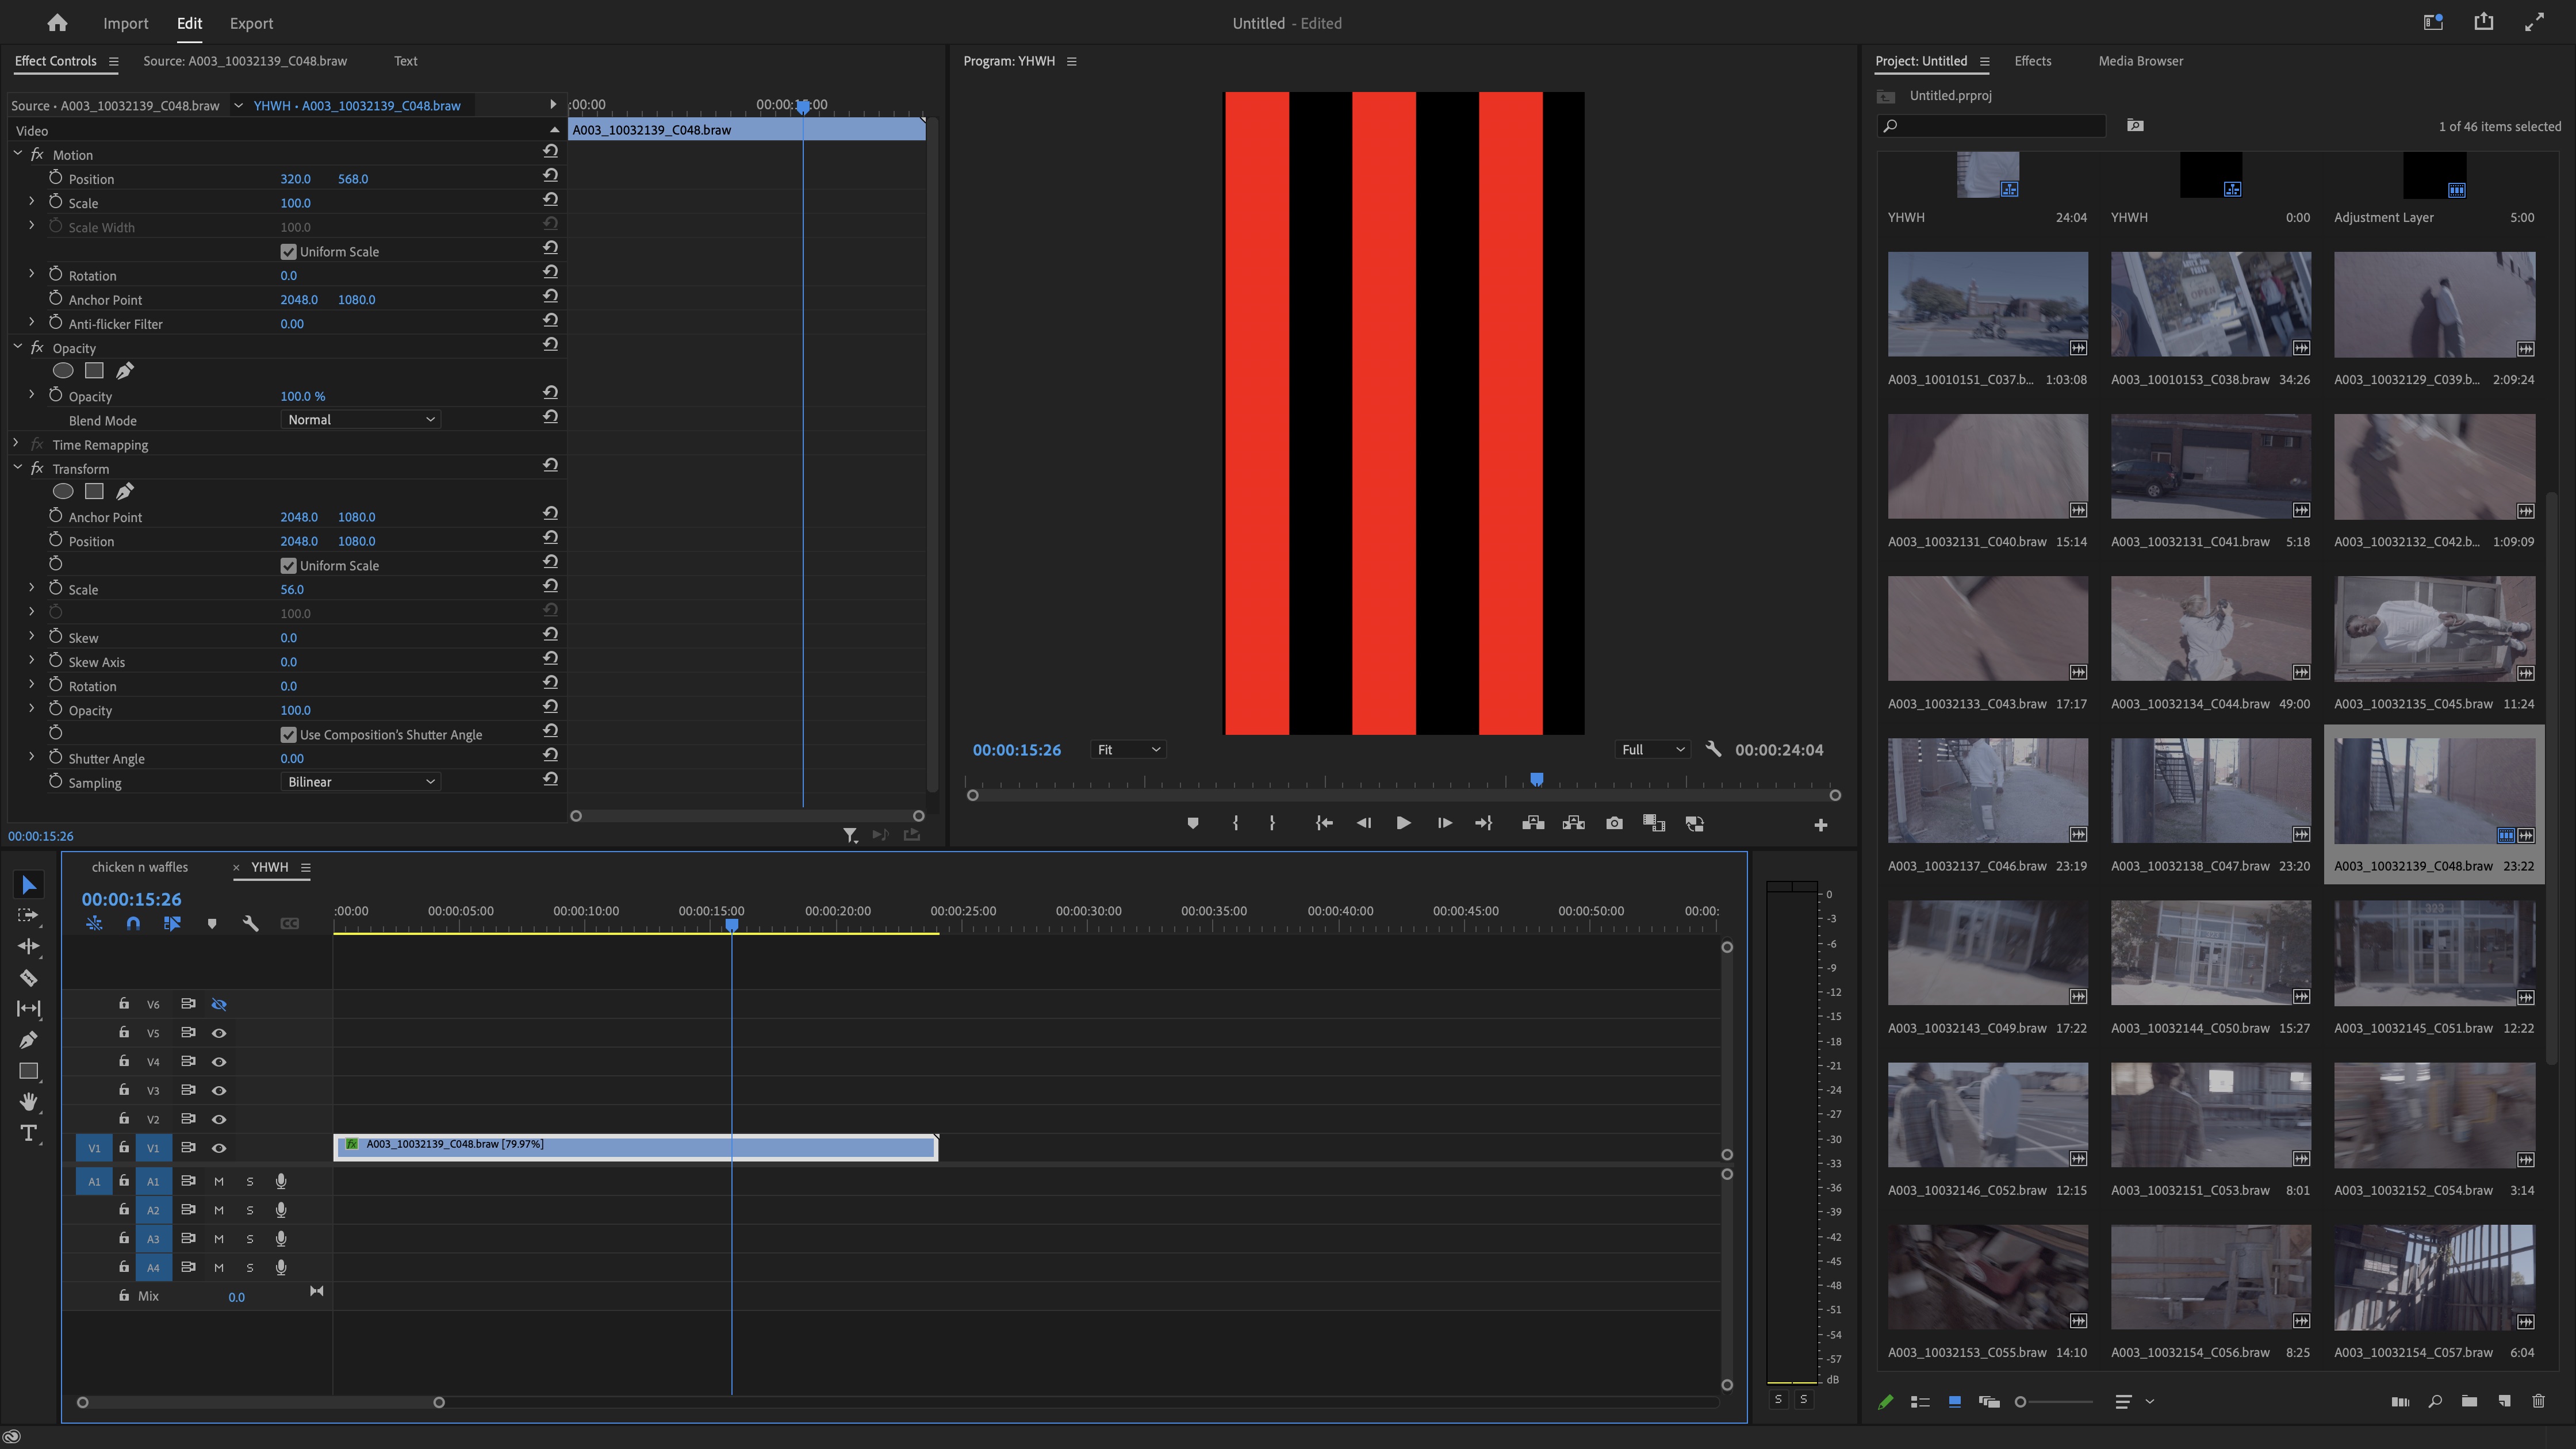This screenshot has width=2576, height=1449.
Task: Select the Type tool
Action: pyautogui.click(x=28, y=1133)
